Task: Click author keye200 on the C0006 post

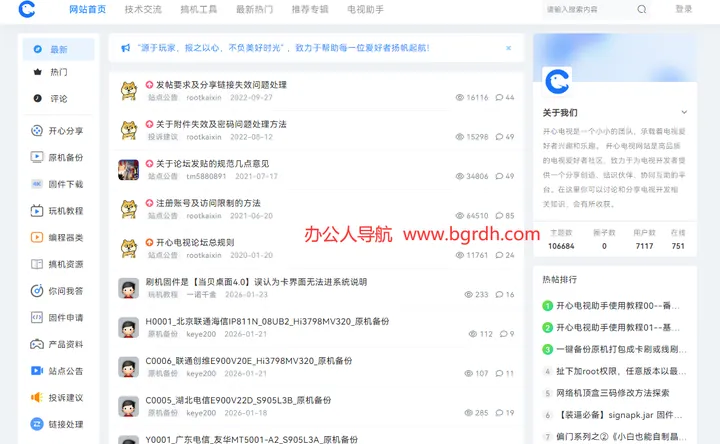Action: [201, 373]
